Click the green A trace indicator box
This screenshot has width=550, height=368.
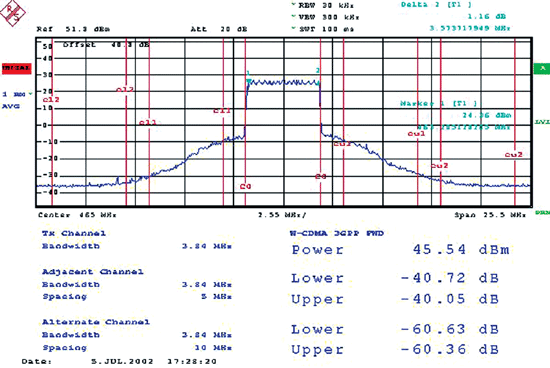(x=542, y=68)
